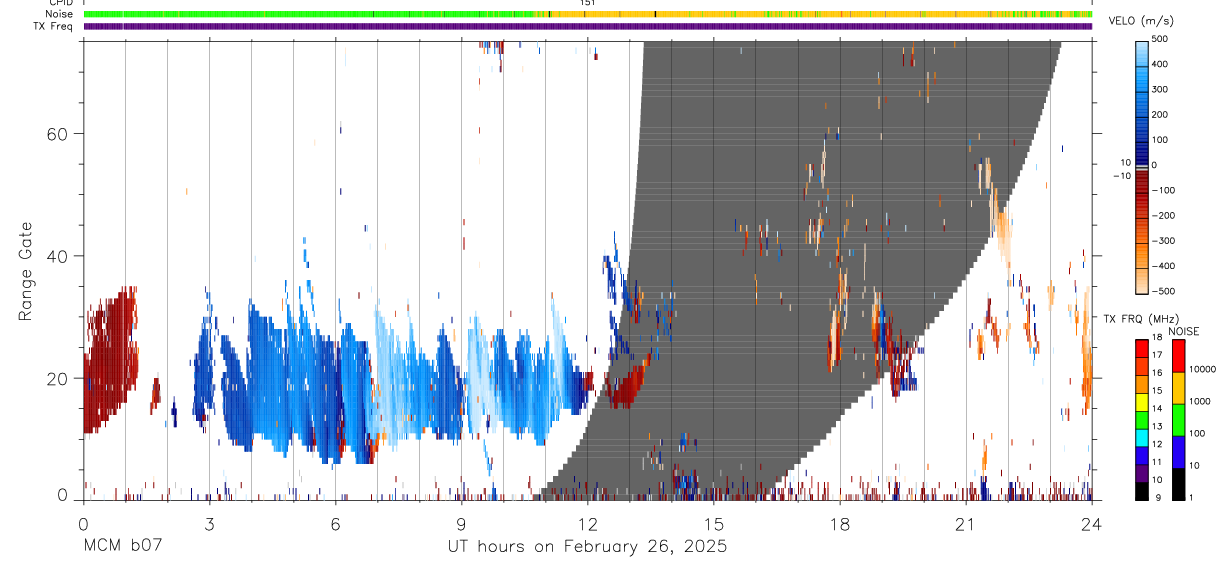Screen dimensions: 1228x567
Task: Click the -200 label on velocity colorbar
Action: point(1163,215)
